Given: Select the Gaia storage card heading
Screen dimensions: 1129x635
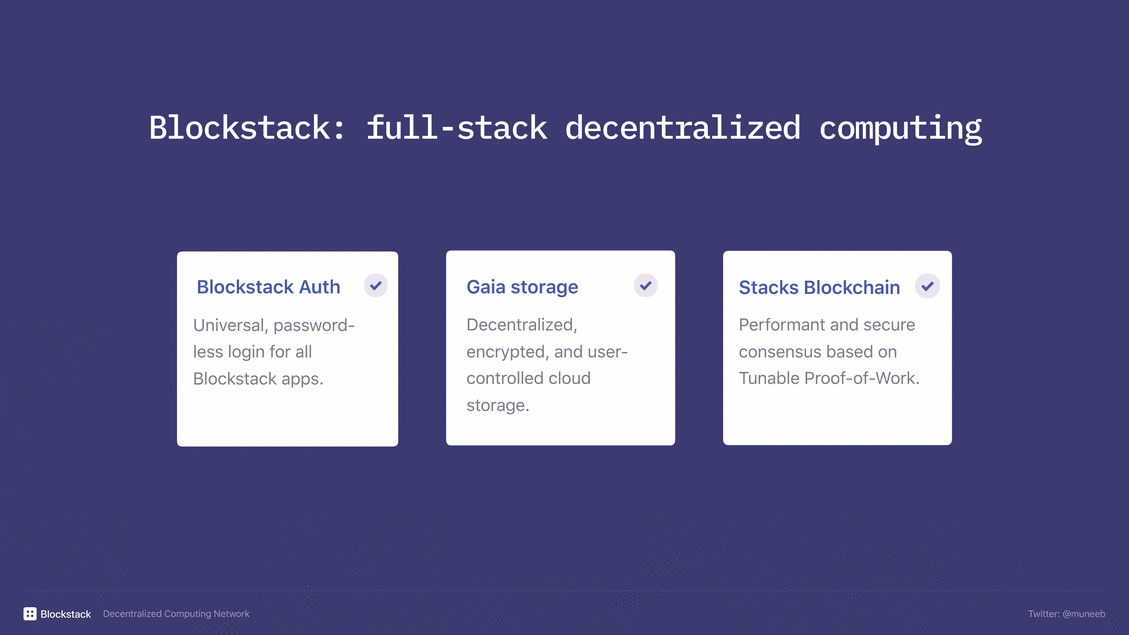Looking at the screenshot, I should click(x=522, y=287).
